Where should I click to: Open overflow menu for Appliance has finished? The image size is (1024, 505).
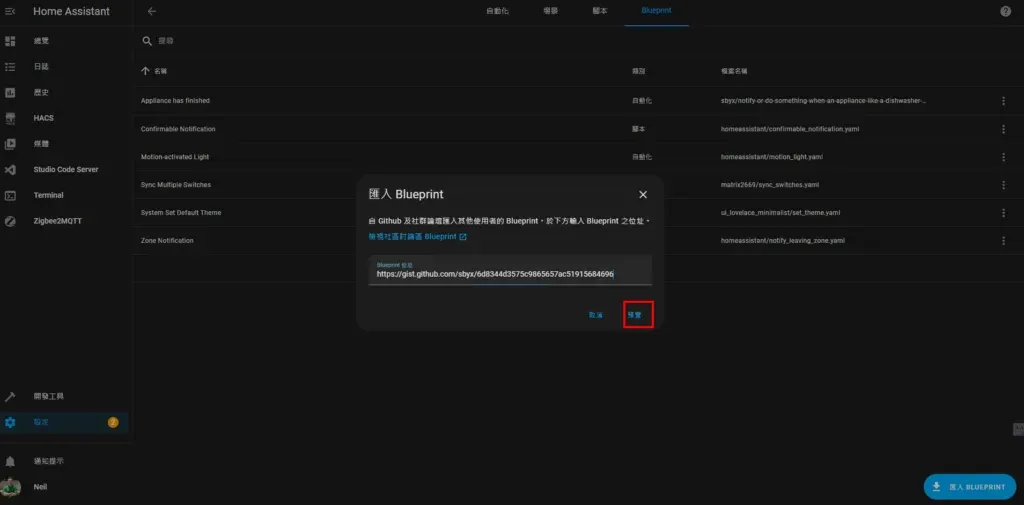(1003, 101)
